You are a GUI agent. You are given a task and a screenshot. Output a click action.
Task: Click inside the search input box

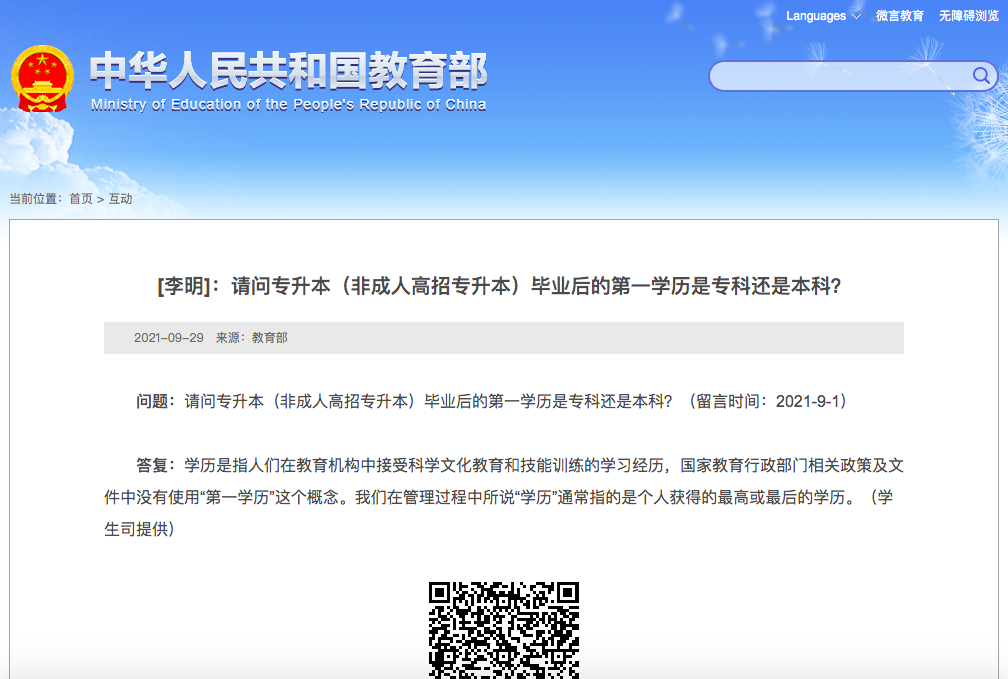840,75
